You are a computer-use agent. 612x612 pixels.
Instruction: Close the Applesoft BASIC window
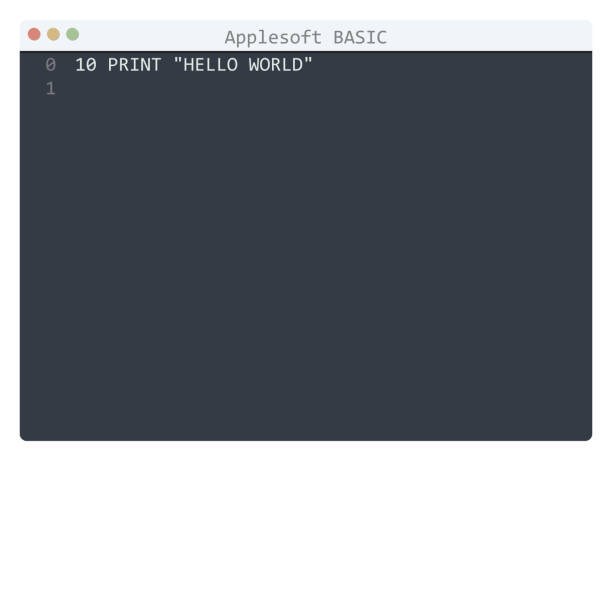pos(34,34)
